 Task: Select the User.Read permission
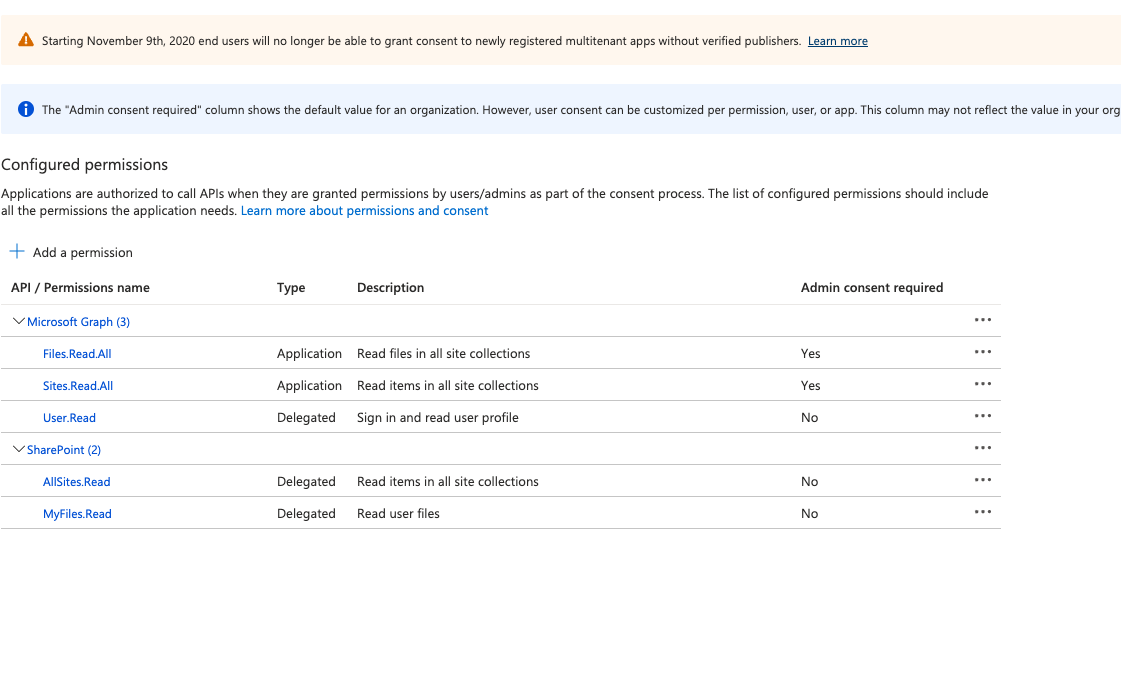[69, 417]
